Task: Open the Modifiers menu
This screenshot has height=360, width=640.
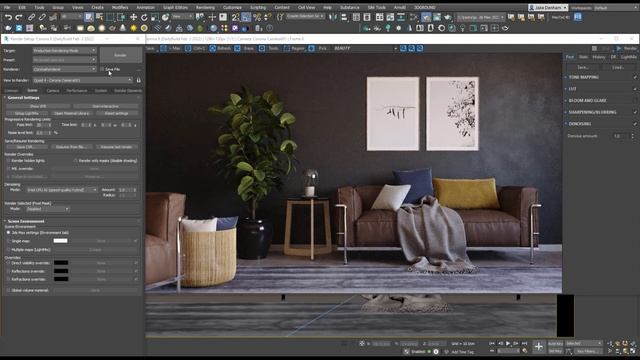Action: pyautogui.click(x=120, y=7)
